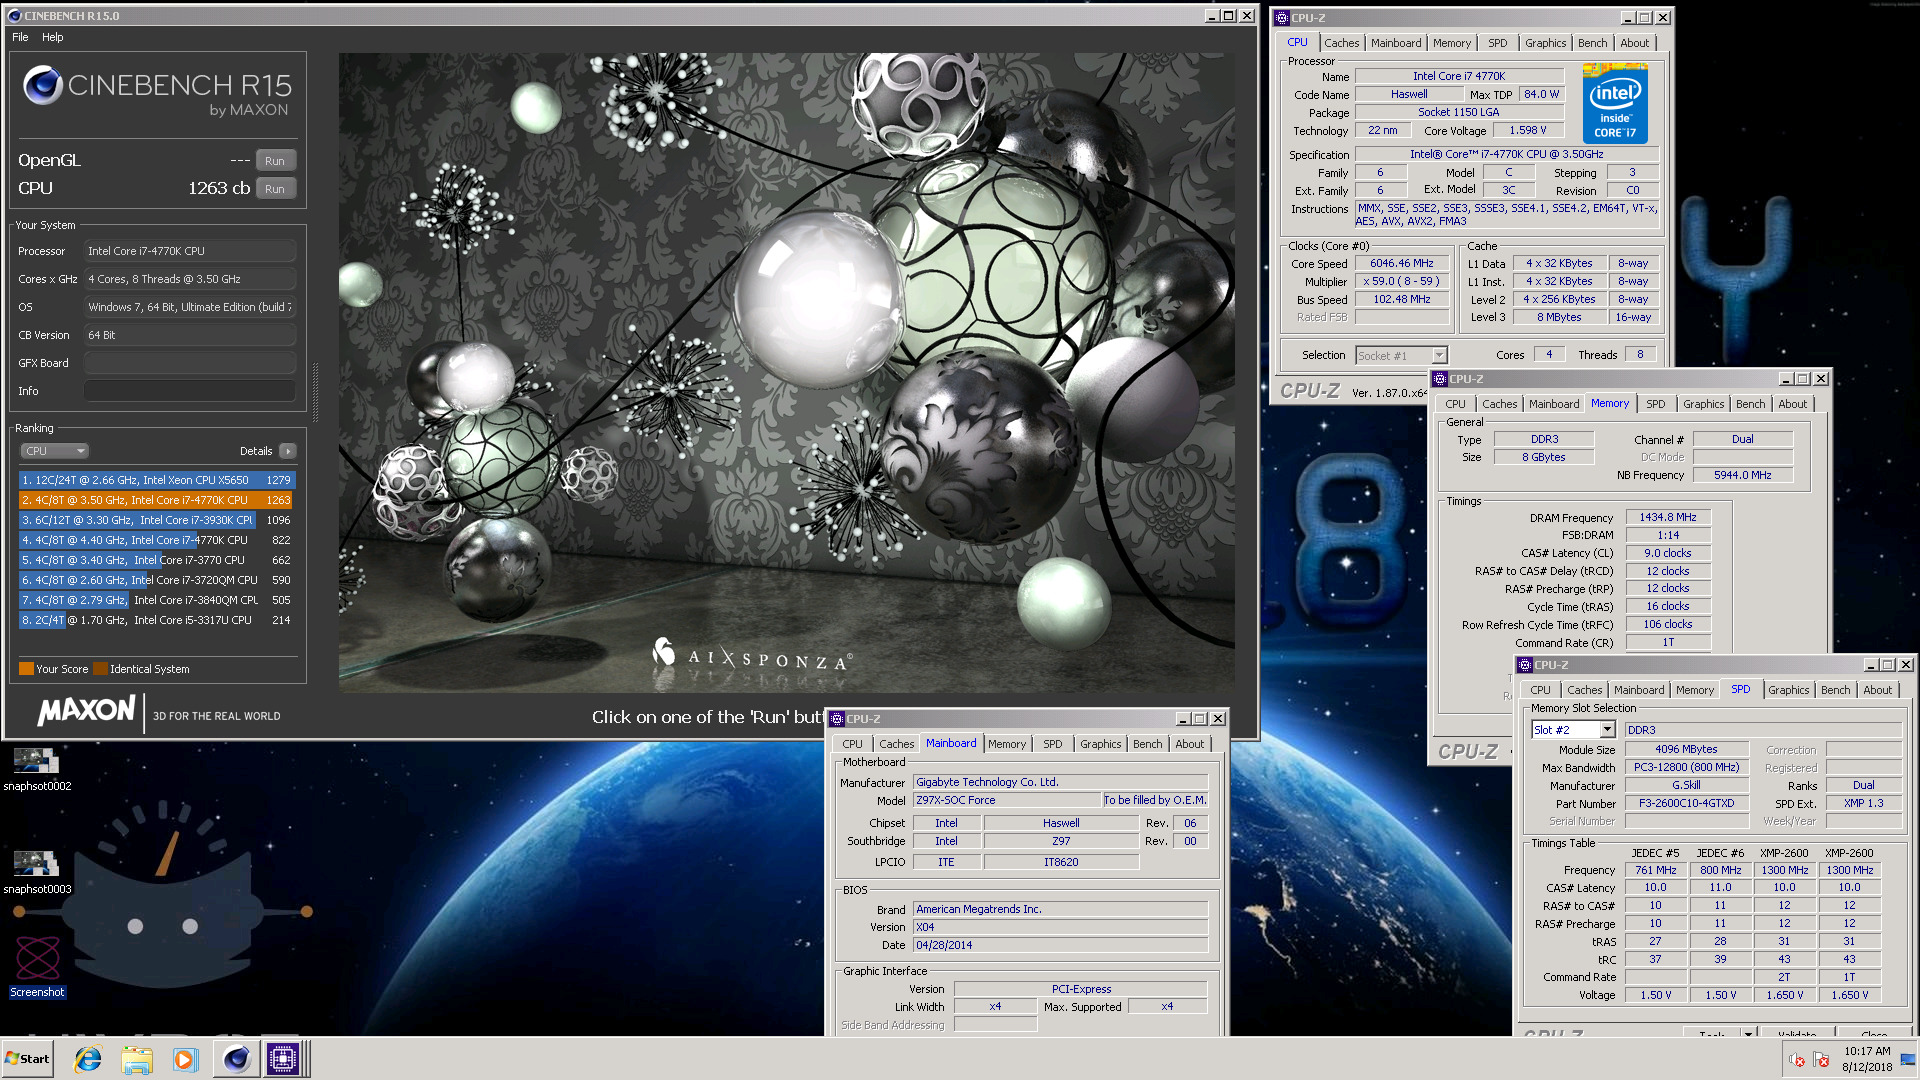
Task: Click the Info input field
Action: pos(190,391)
